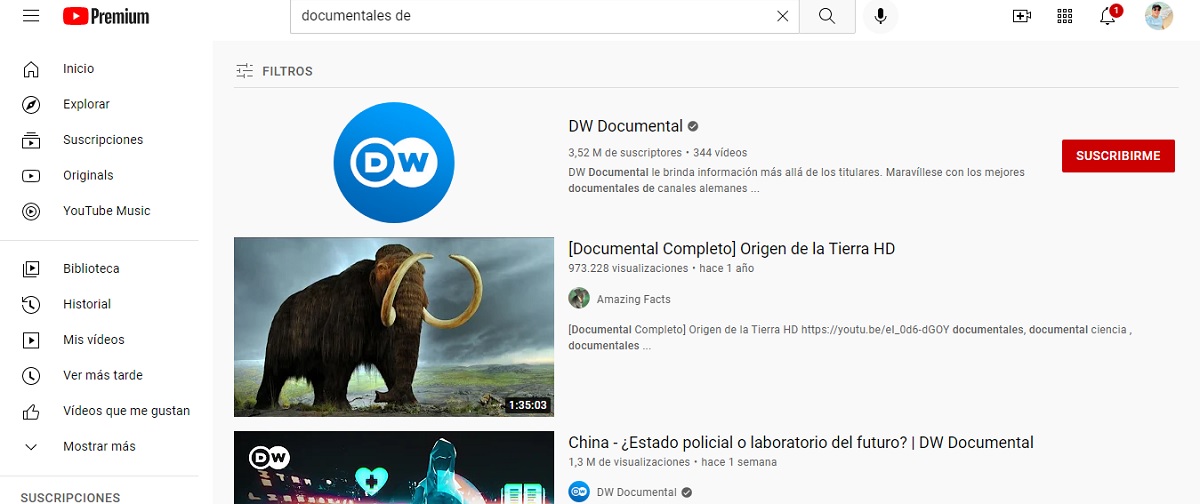
Task: Clear the search box text
Action: click(x=782, y=16)
